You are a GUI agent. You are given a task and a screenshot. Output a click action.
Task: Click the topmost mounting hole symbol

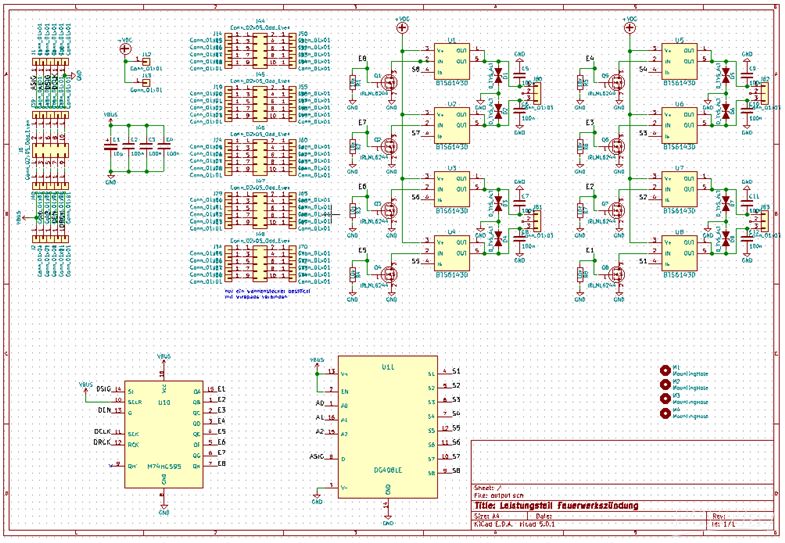665,370
